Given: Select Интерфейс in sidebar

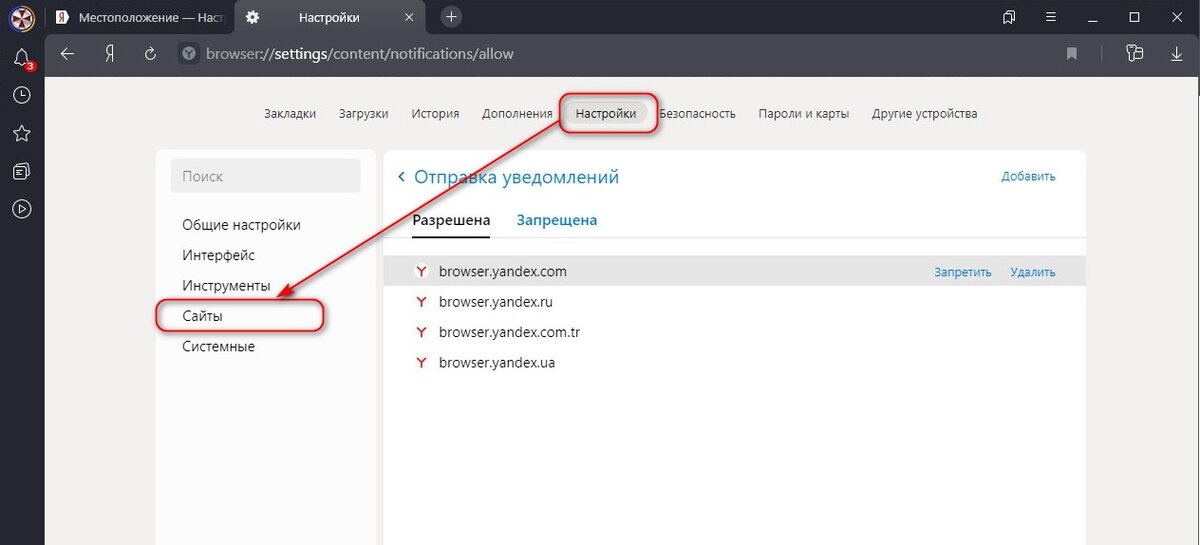Looking at the screenshot, I should point(218,255).
